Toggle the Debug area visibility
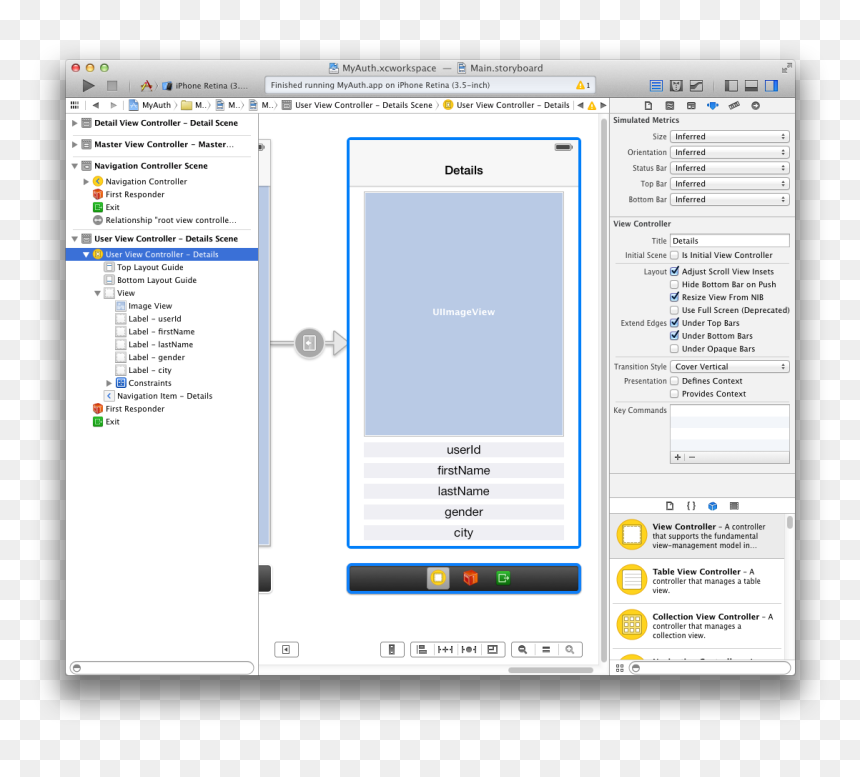Screen dimensions: 860x777 click(x=751, y=86)
